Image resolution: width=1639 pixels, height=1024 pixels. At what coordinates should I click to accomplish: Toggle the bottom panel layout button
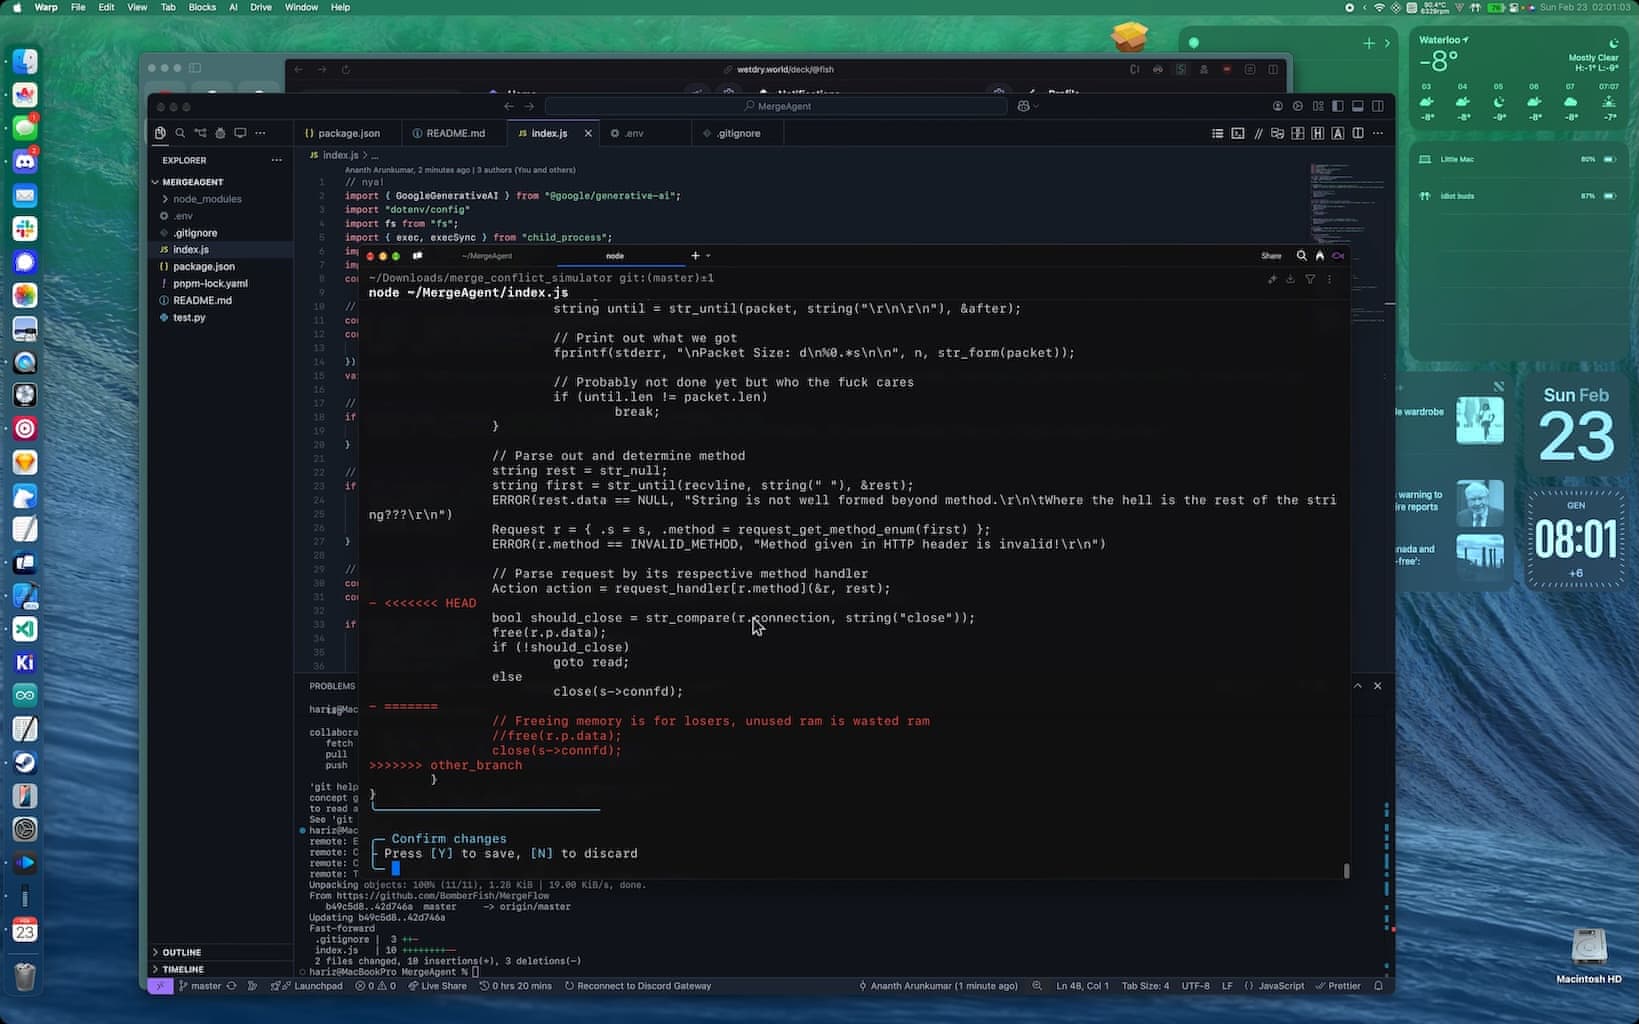(1358, 106)
